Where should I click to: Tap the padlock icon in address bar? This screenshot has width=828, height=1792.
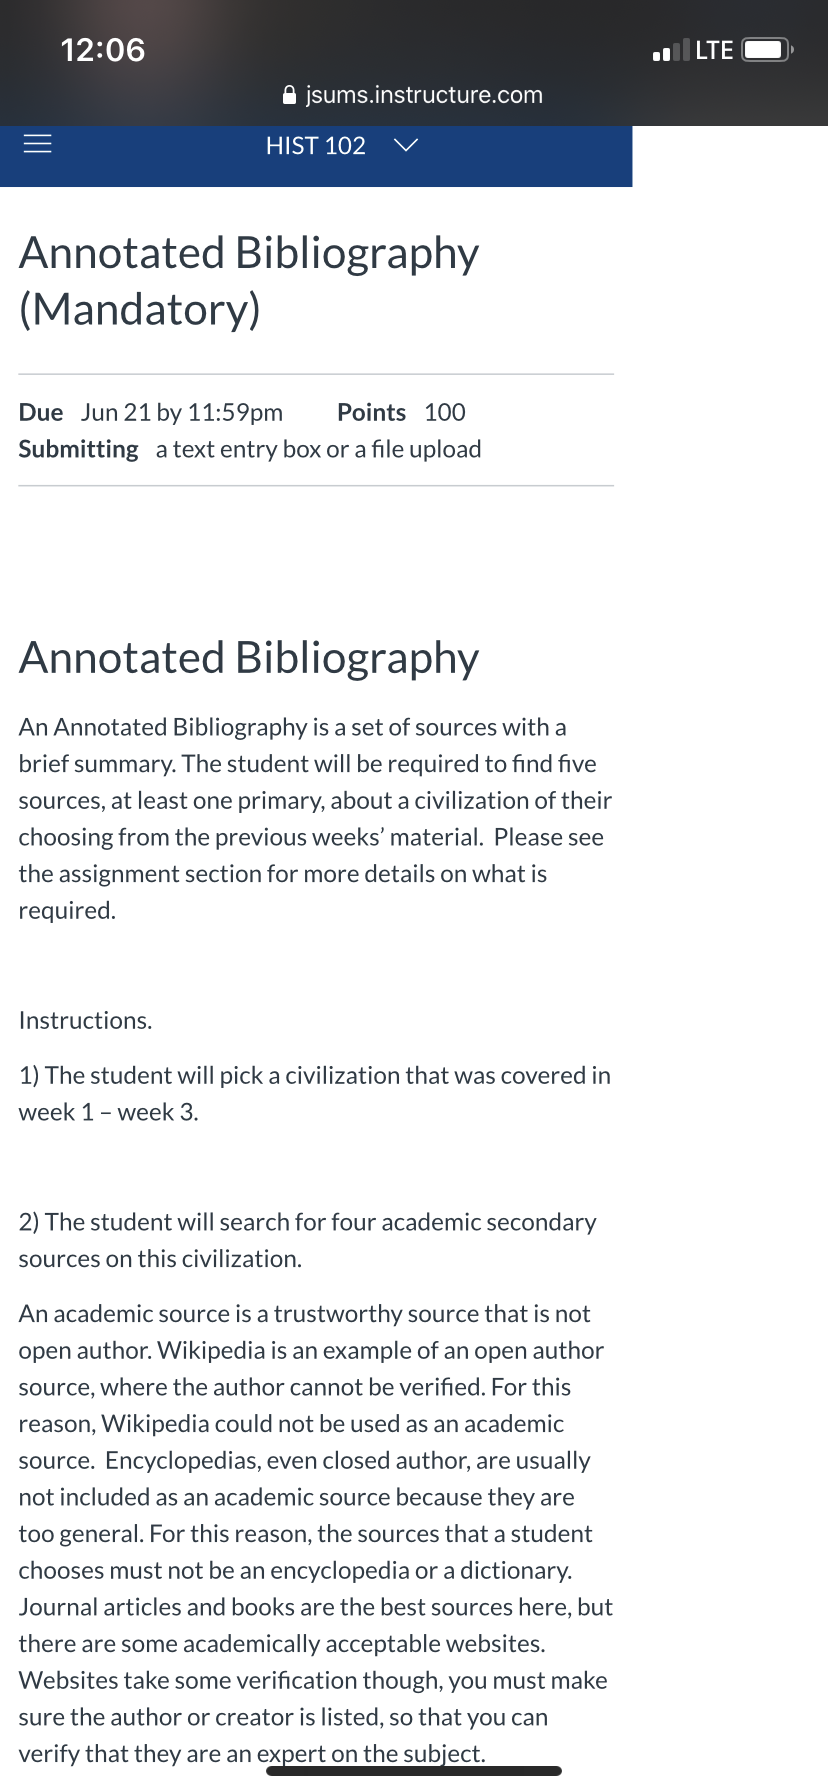(x=290, y=95)
